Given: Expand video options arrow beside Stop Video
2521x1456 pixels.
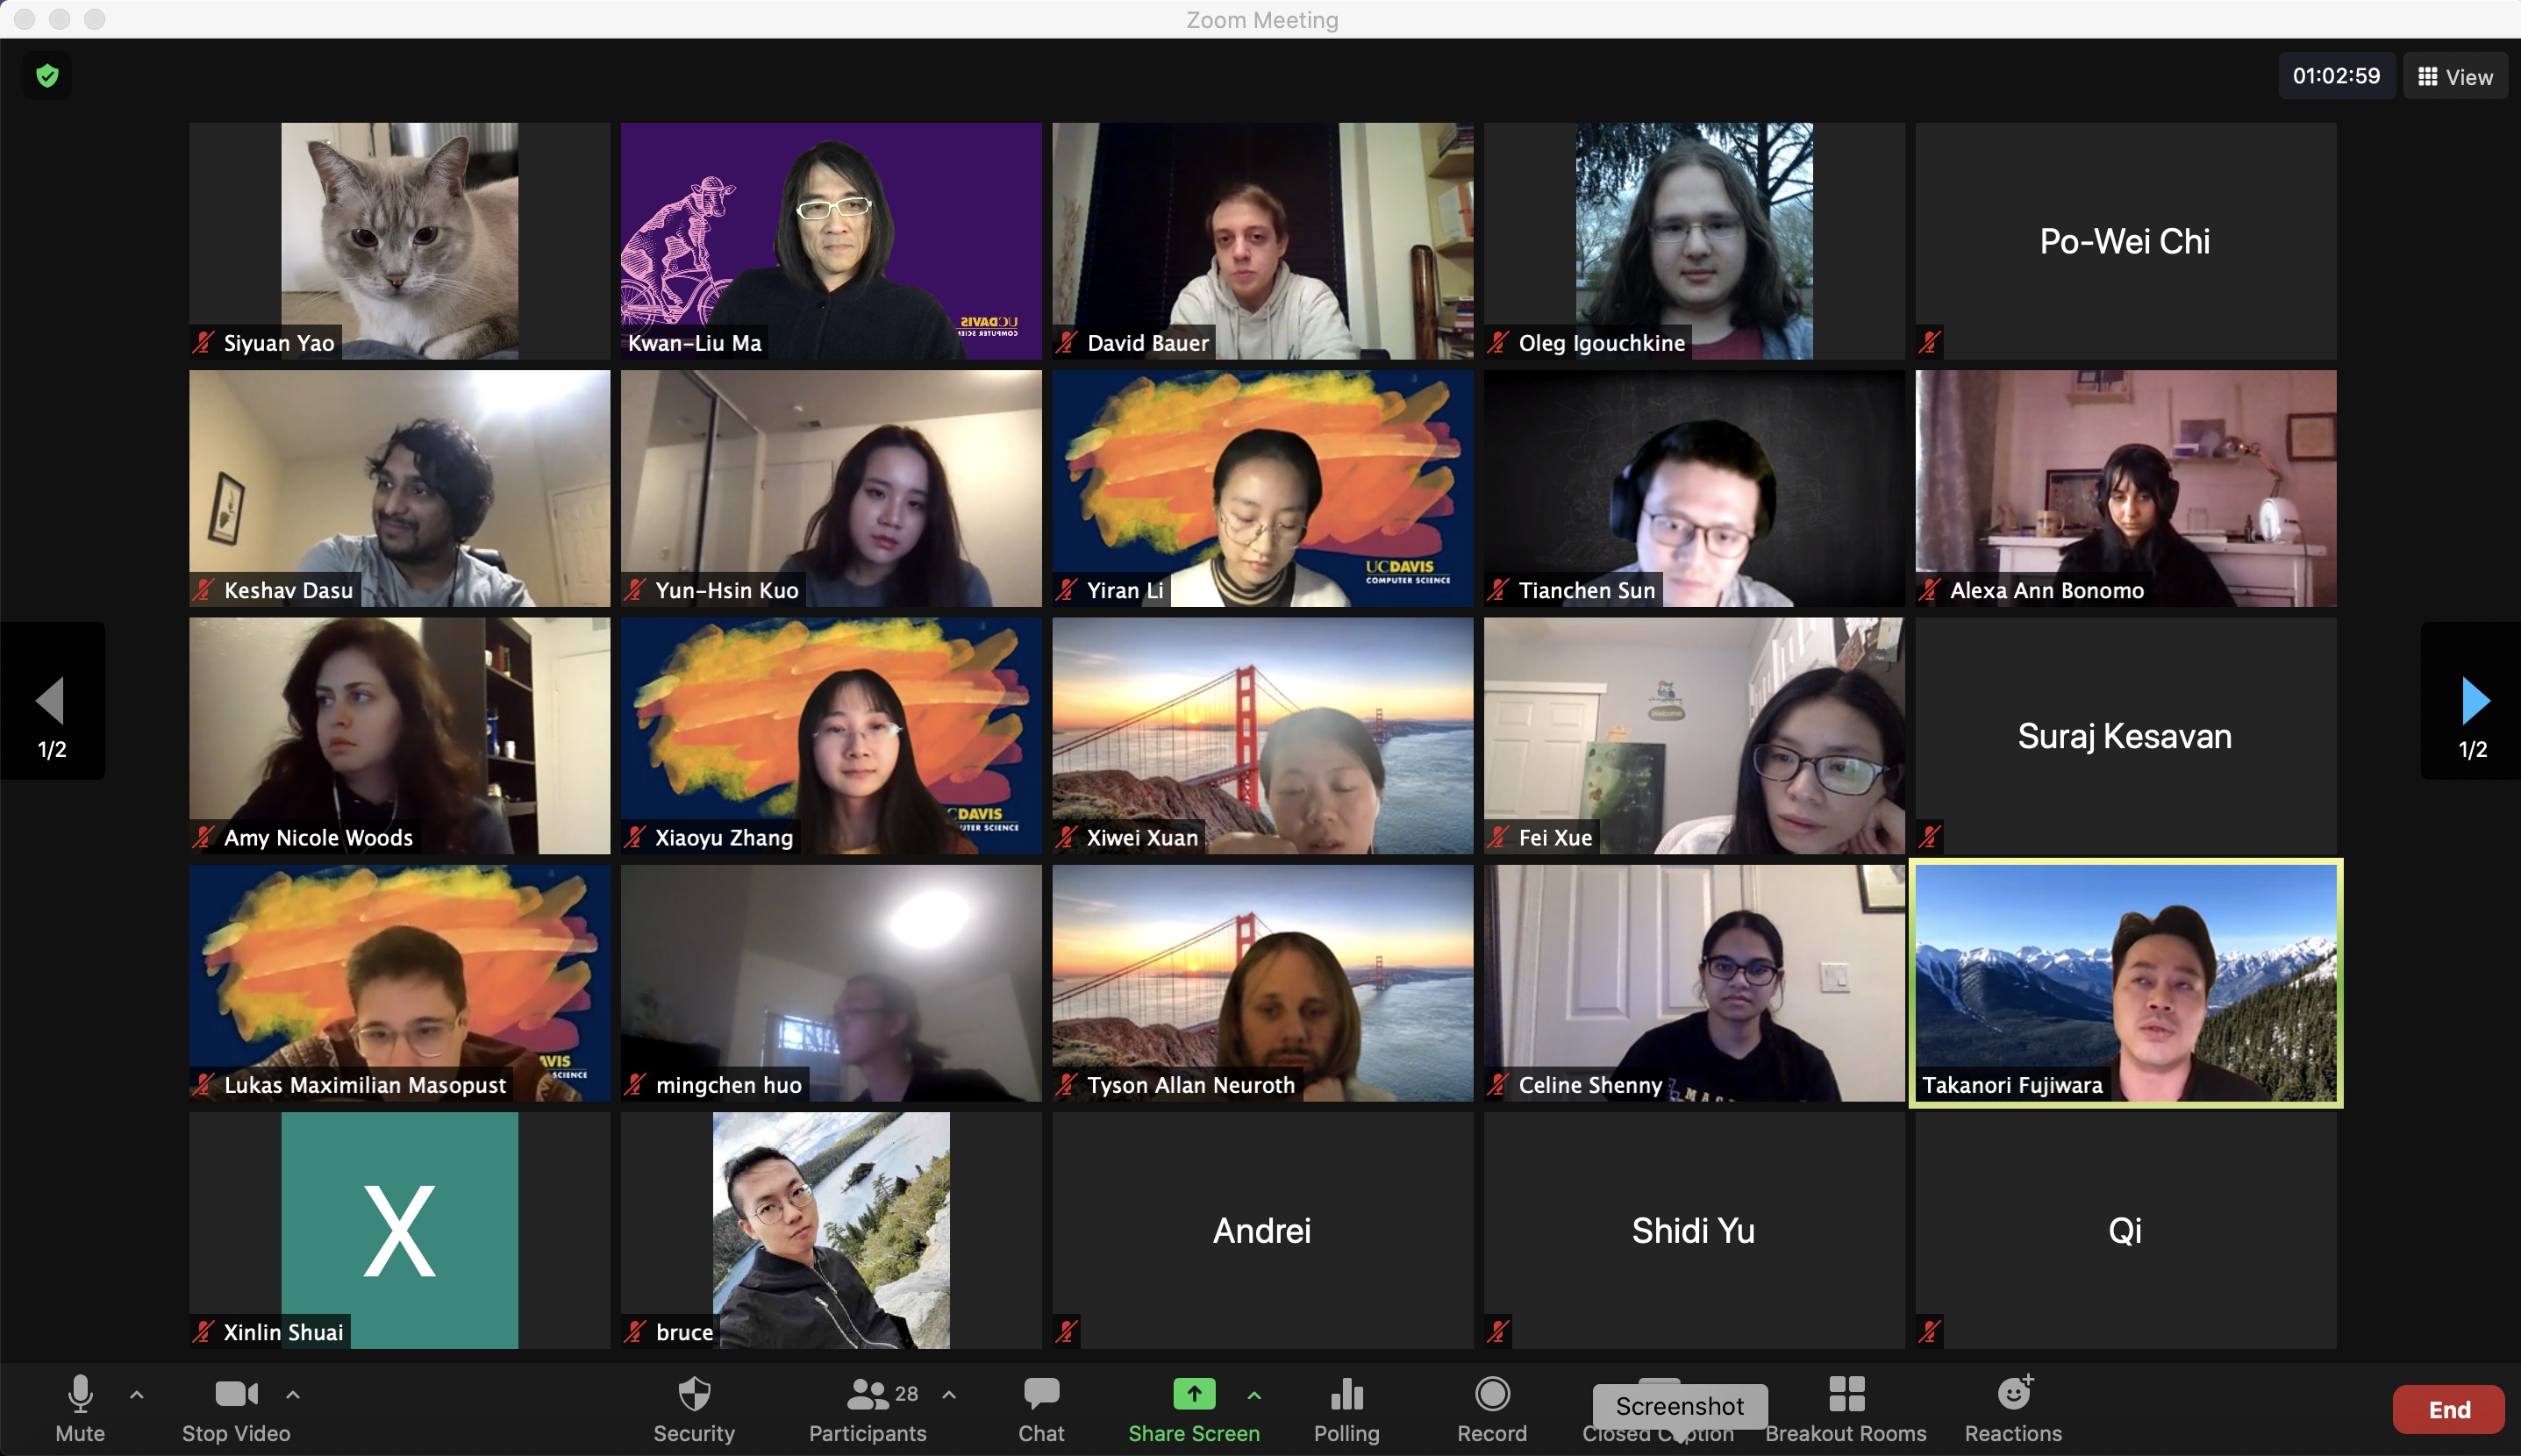Looking at the screenshot, I should tap(293, 1394).
